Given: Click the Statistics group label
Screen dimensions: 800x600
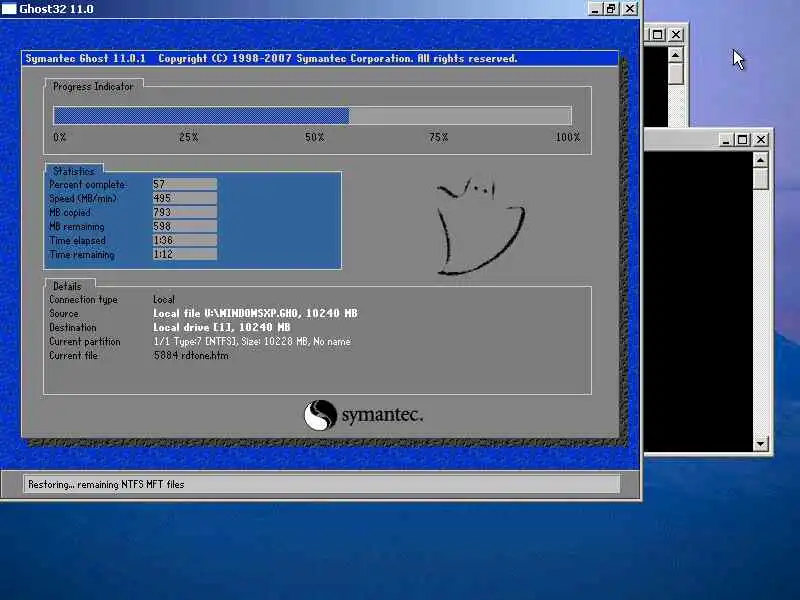Looking at the screenshot, I should tap(74, 171).
